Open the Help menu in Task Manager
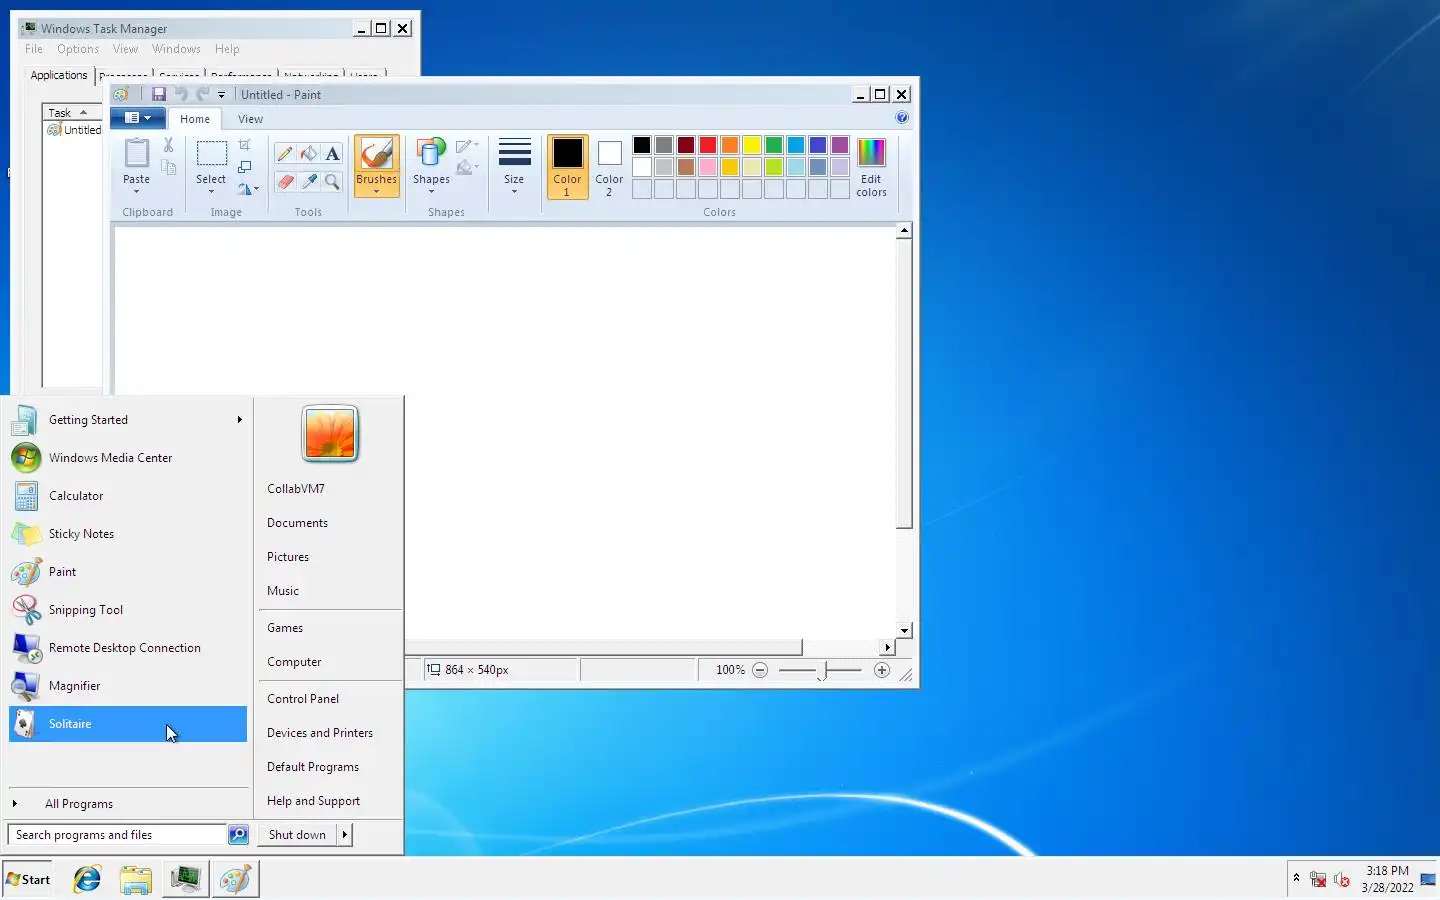This screenshot has width=1440, height=900. [x=227, y=49]
